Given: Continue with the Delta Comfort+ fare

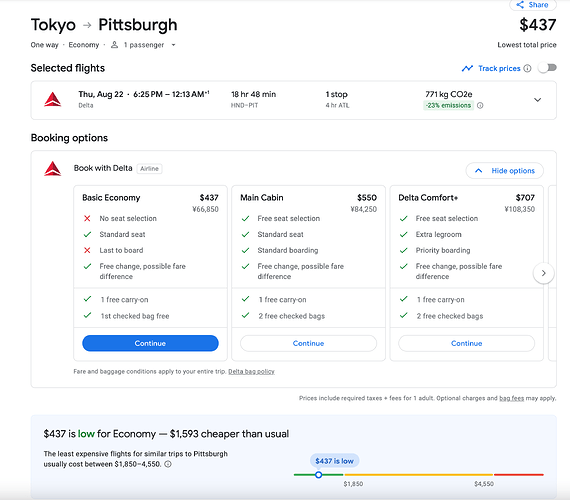Looking at the screenshot, I should coord(466,343).
